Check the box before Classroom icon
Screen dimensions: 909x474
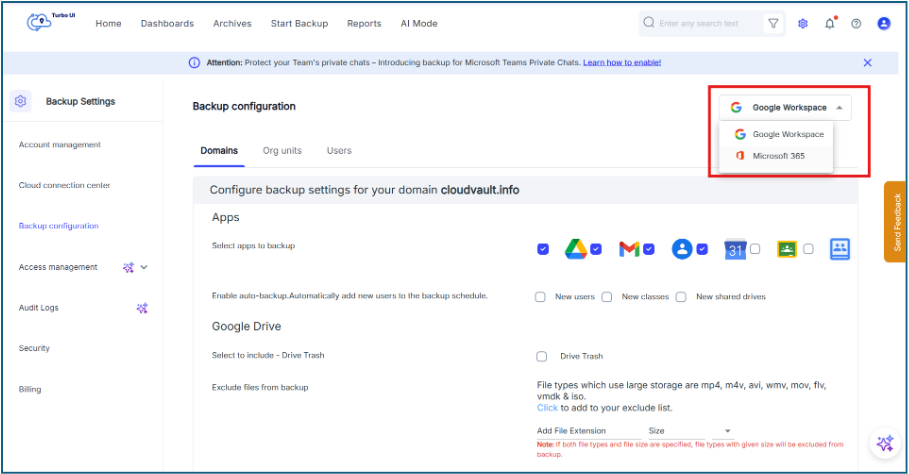(755, 249)
